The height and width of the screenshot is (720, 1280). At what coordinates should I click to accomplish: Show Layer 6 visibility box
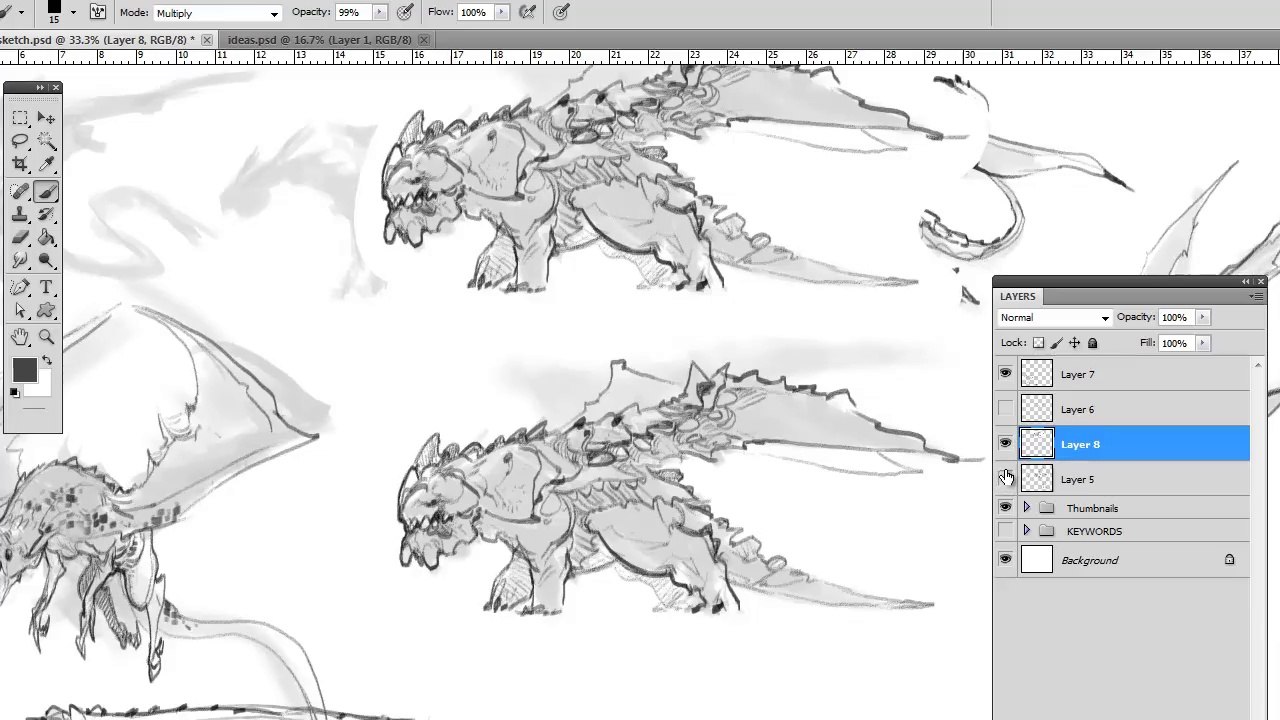click(1005, 409)
